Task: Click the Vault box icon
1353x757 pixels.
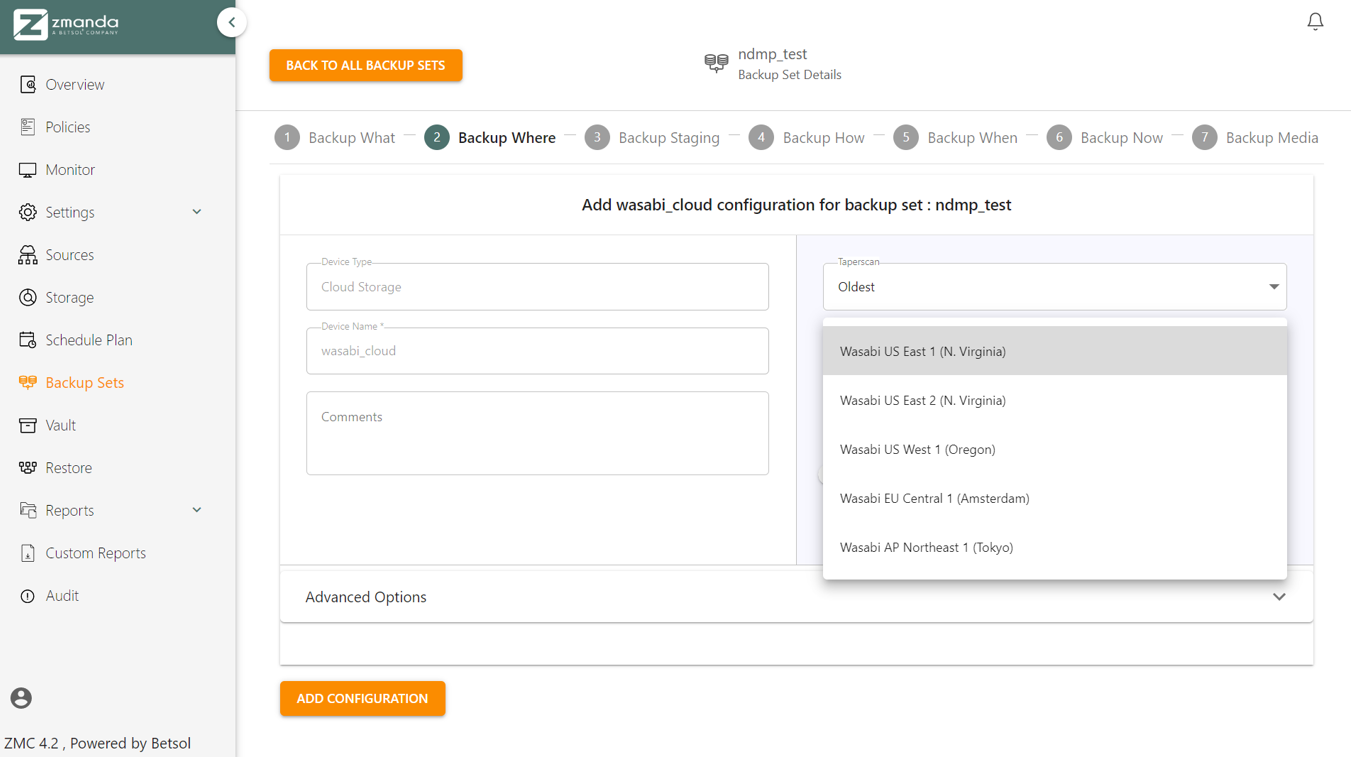Action: [x=28, y=425]
